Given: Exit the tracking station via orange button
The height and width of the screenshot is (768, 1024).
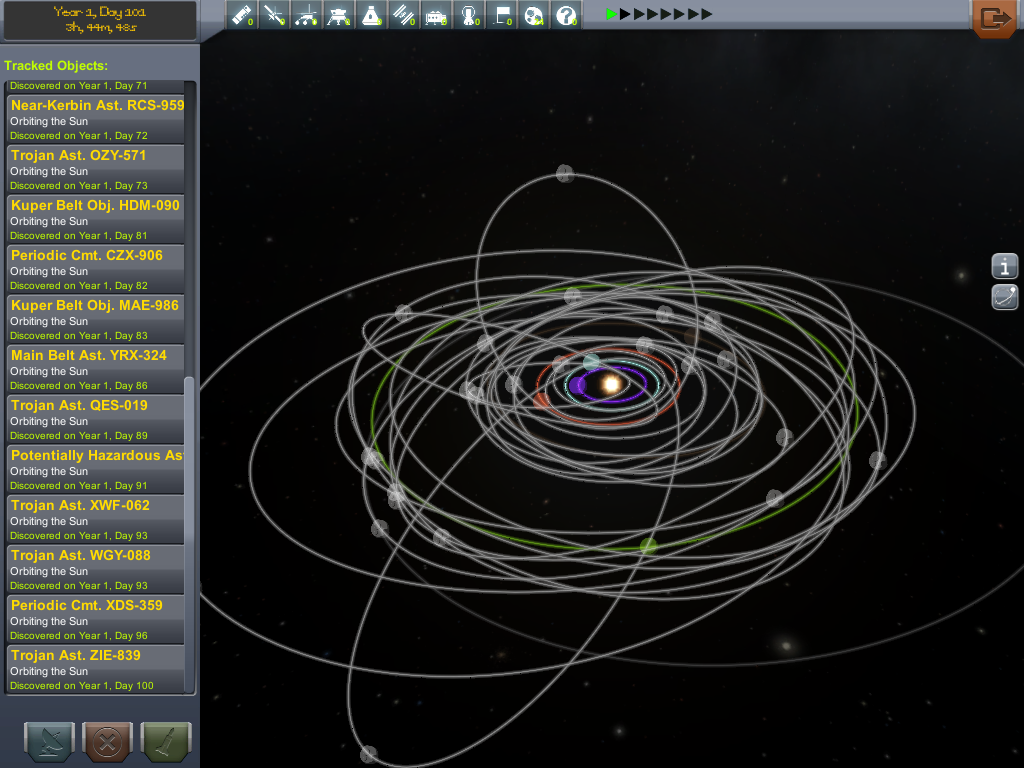Looking at the screenshot, I should coord(994,18).
